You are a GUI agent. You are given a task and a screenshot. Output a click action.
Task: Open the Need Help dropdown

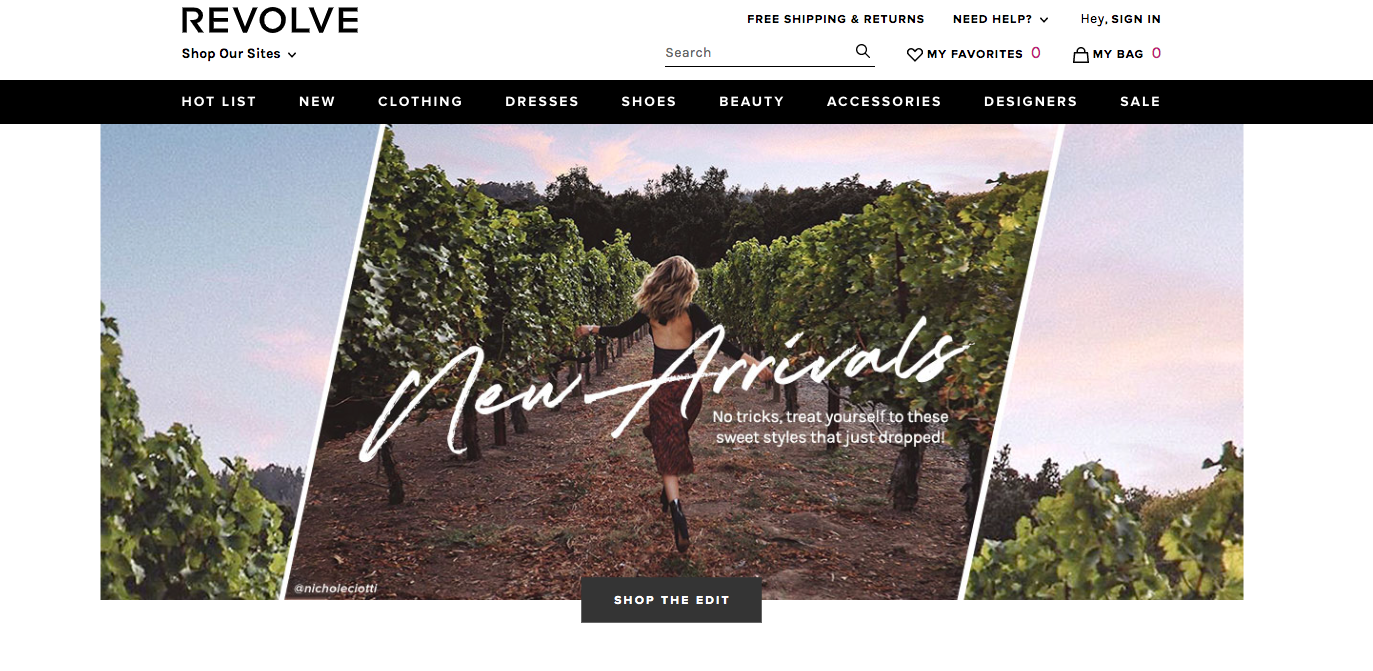1000,19
